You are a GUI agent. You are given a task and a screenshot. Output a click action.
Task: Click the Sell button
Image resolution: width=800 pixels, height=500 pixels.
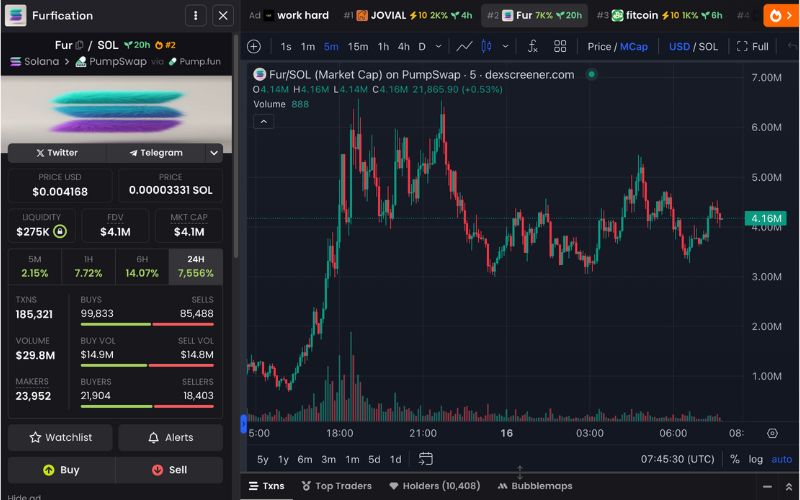(x=169, y=470)
